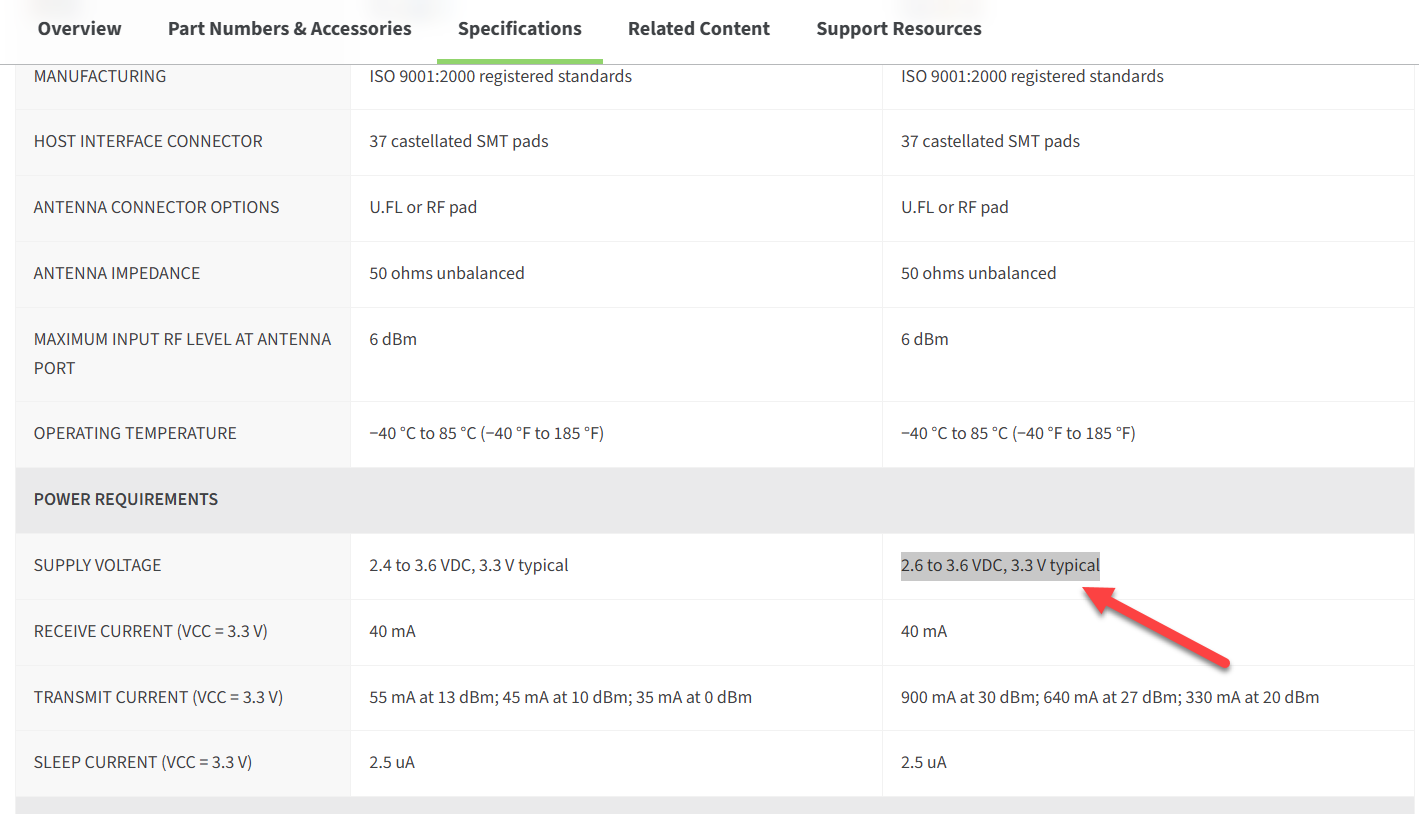The width and height of the screenshot is (1419, 814).
Task: Click the ANTENNA CONNECTOR OPTIONS label
Action: (157, 207)
